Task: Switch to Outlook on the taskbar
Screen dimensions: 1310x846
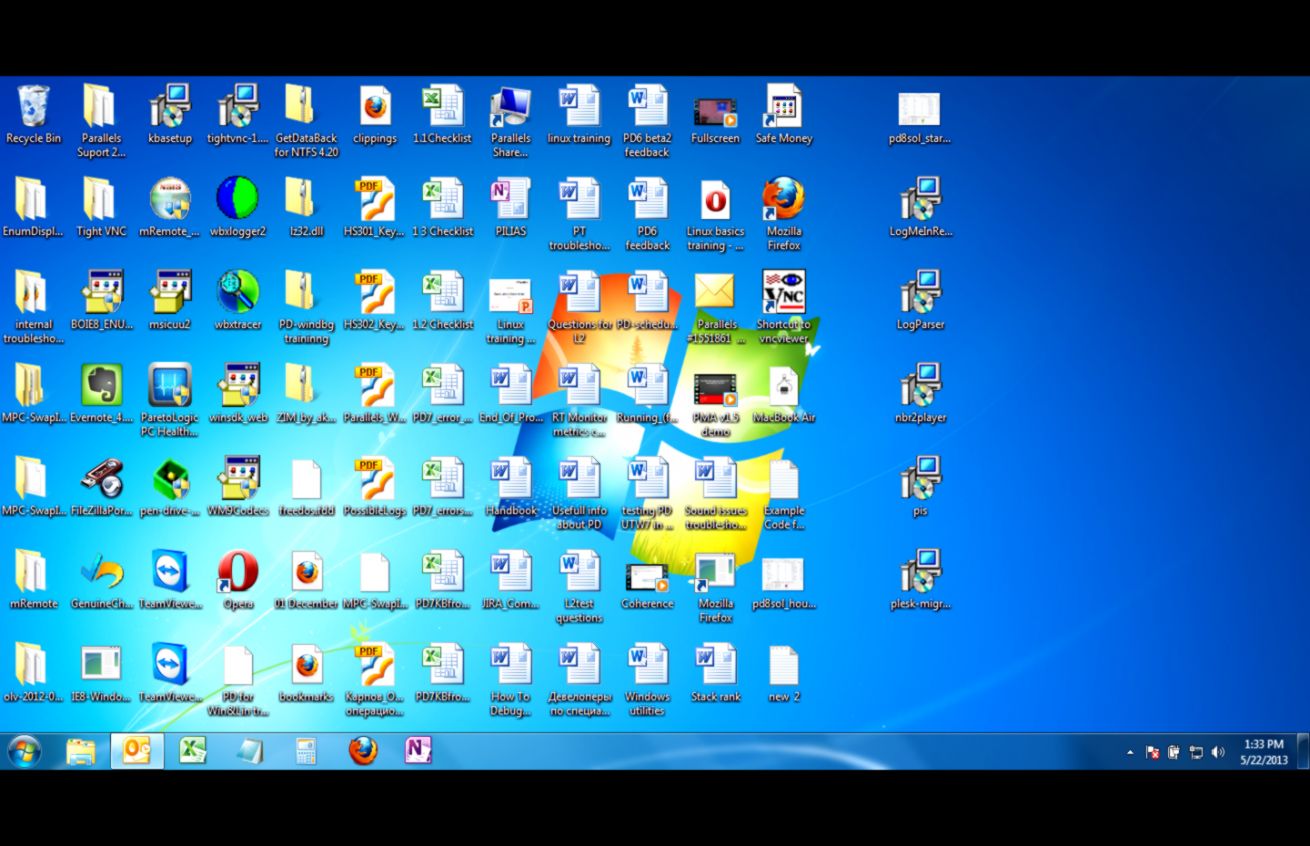Action: (135, 750)
